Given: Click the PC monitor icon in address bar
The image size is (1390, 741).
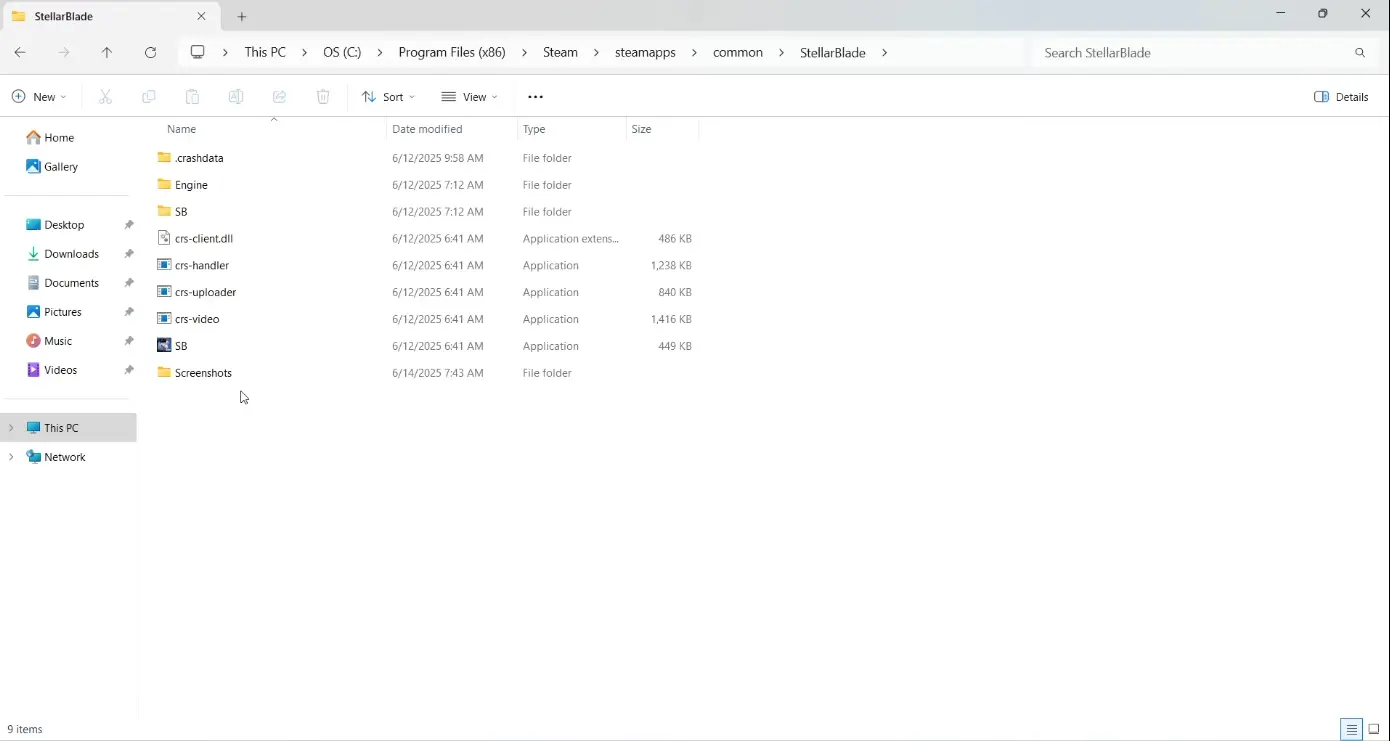Looking at the screenshot, I should (x=197, y=52).
